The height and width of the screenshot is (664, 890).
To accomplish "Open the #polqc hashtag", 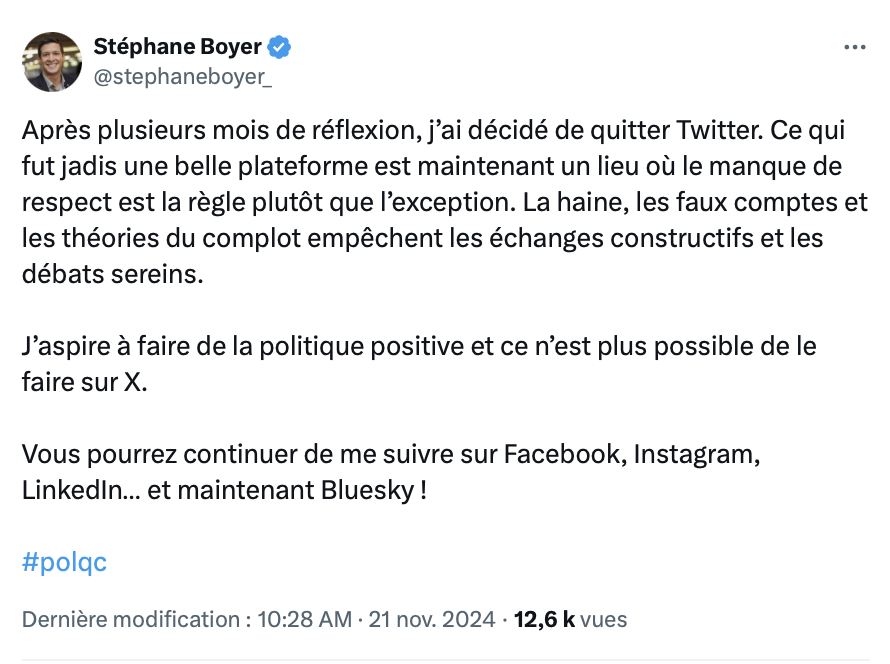I will pyautogui.click(x=64, y=562).
